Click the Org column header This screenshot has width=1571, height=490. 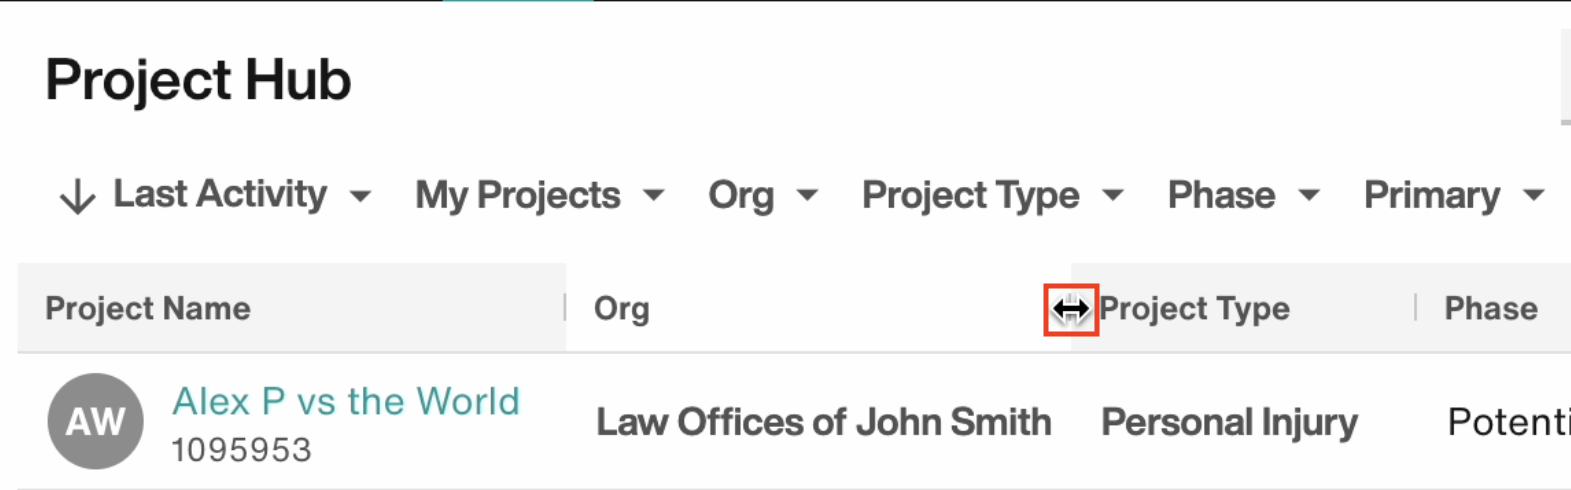click(621, 308)
